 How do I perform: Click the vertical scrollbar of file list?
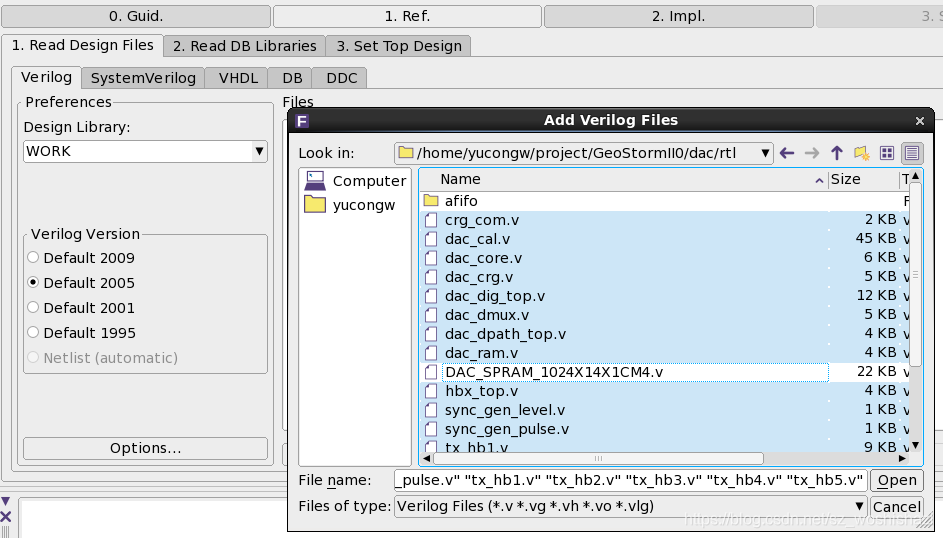[x=915, y=274]
